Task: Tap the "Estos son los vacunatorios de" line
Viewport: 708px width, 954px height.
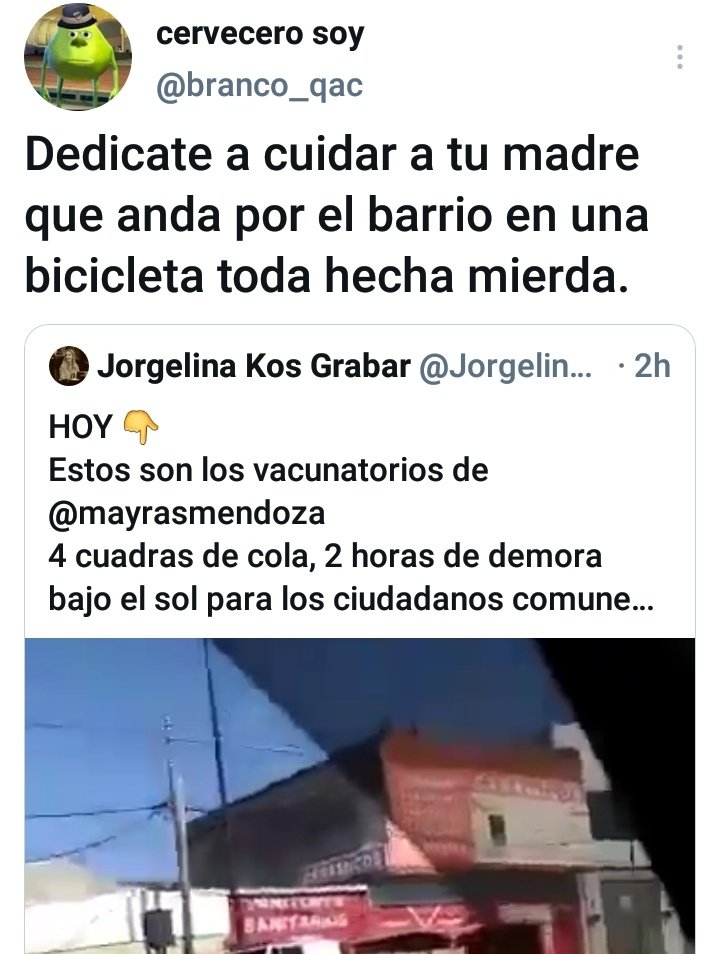Action: (268, 470)
